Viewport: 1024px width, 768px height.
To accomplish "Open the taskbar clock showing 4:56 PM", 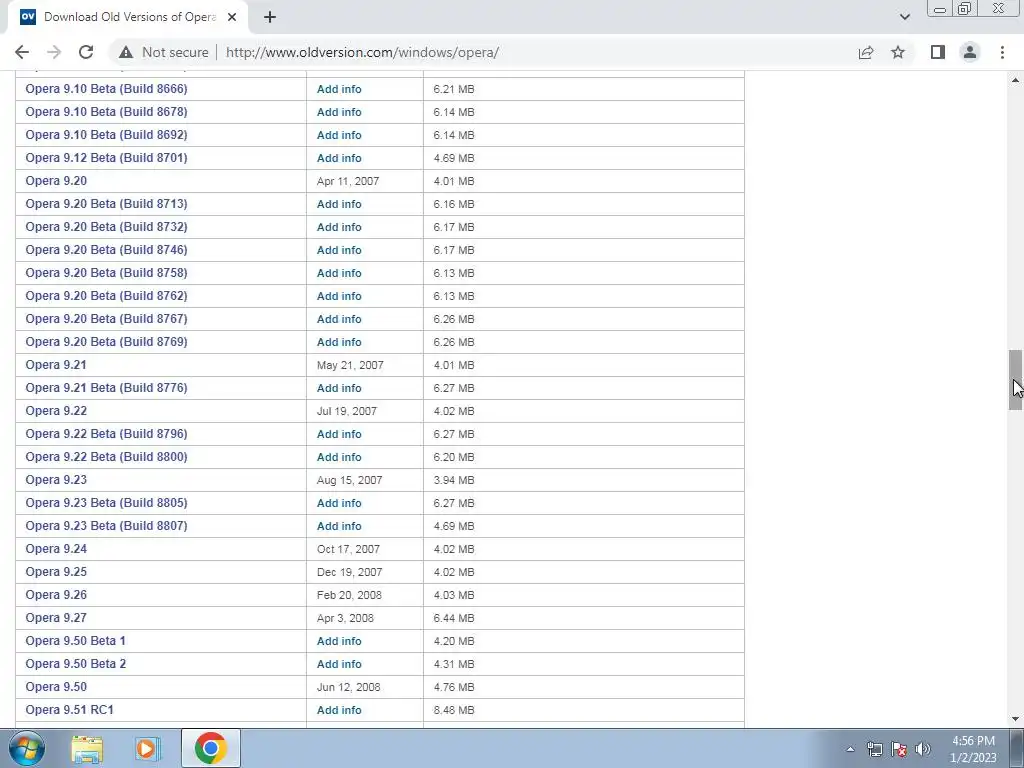I will pyautogui.click(x=973, y=749).
